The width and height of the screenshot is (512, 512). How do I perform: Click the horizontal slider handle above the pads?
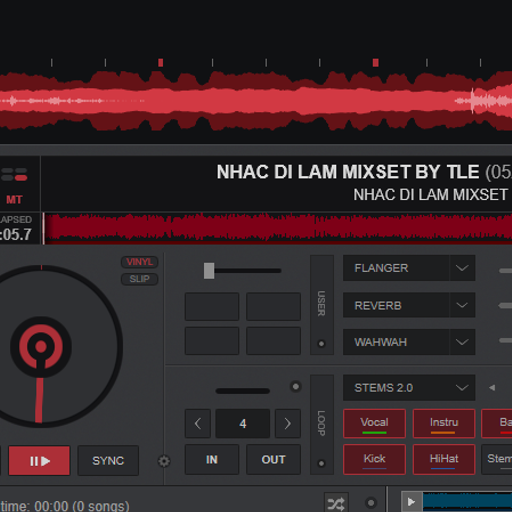pos(209,271)
